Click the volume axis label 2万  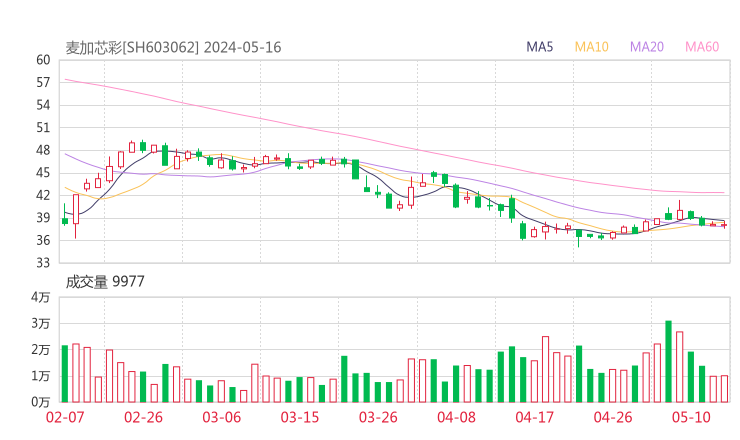[41, 350]
